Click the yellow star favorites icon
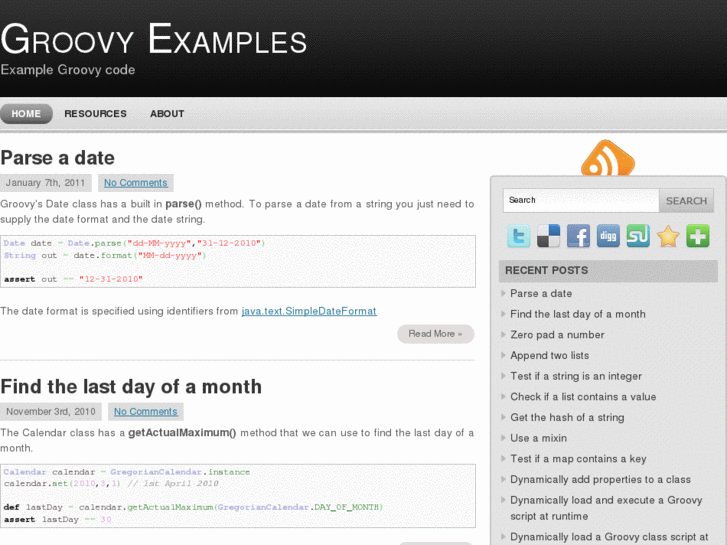 click(x=668, y=236)
